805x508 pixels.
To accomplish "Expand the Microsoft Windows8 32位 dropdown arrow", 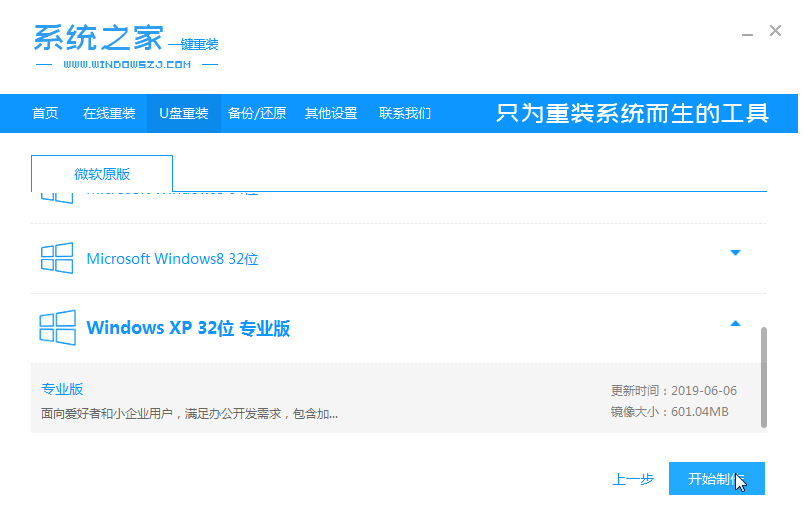I will click(735, 253).
